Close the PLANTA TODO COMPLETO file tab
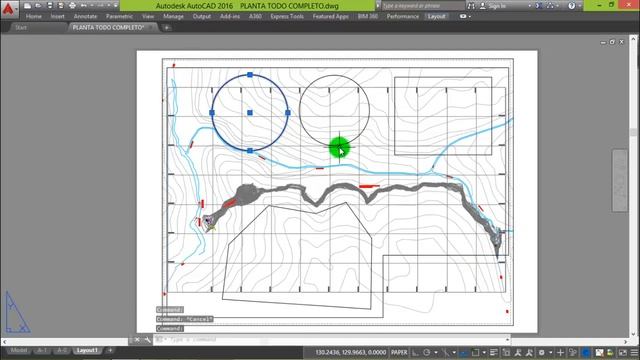This screenshot has height=360, width=640. tap(151, 27)
